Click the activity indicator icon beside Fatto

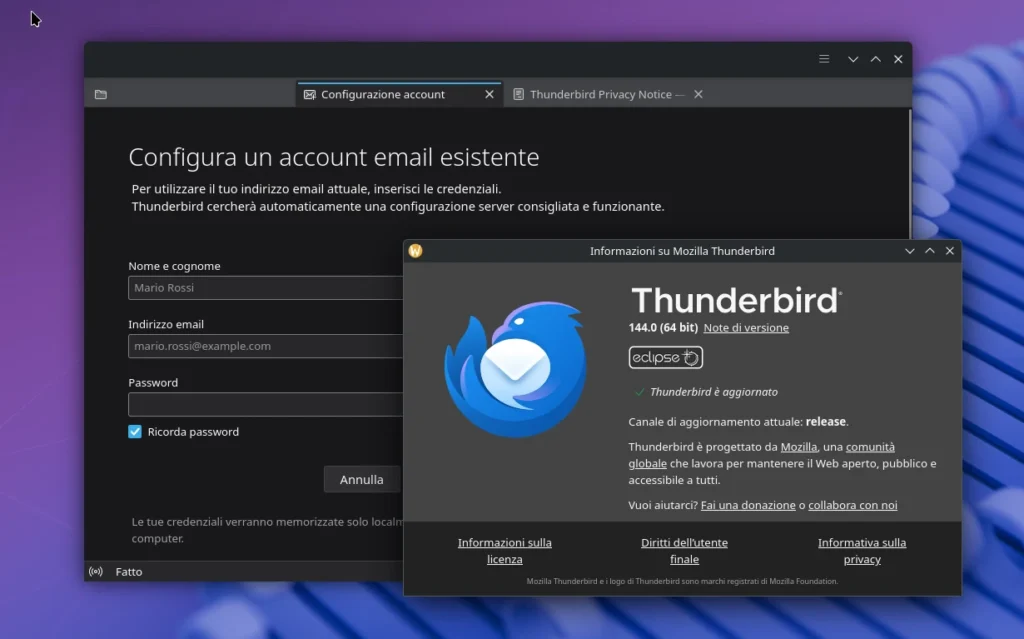[x=95, y=571]
